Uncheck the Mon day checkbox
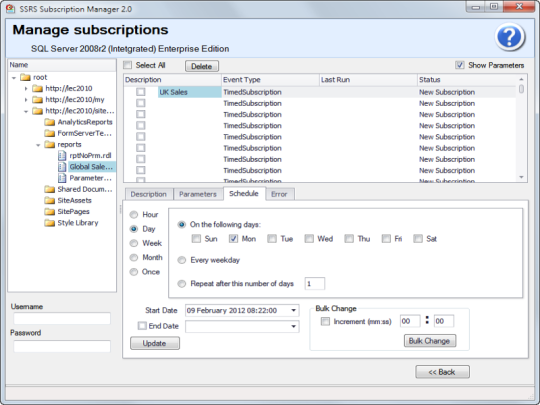The width and height of the screenshot is (540, 405). 233,239
